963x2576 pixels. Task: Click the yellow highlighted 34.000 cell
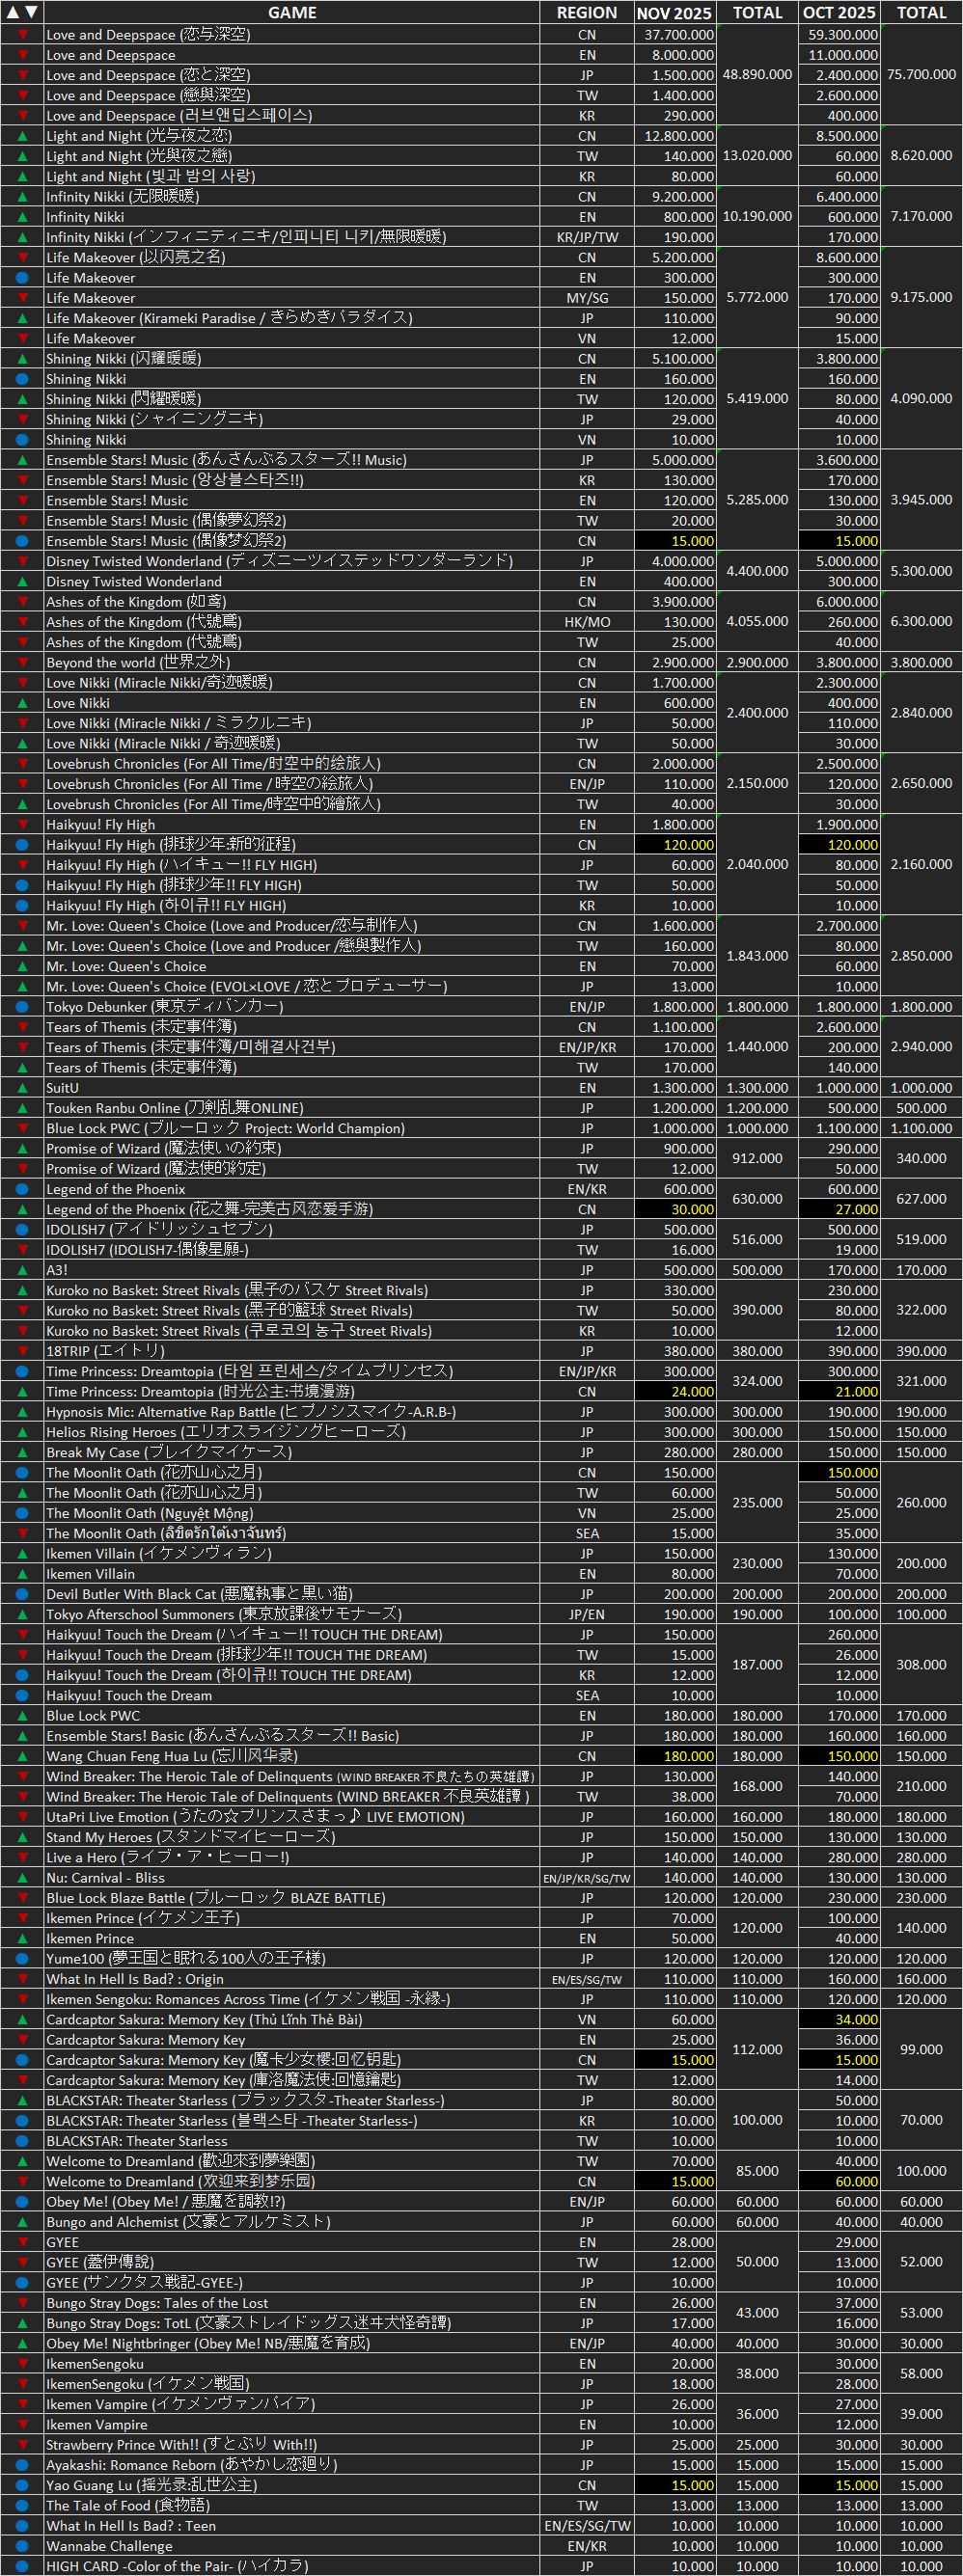tap(839, 2020)
